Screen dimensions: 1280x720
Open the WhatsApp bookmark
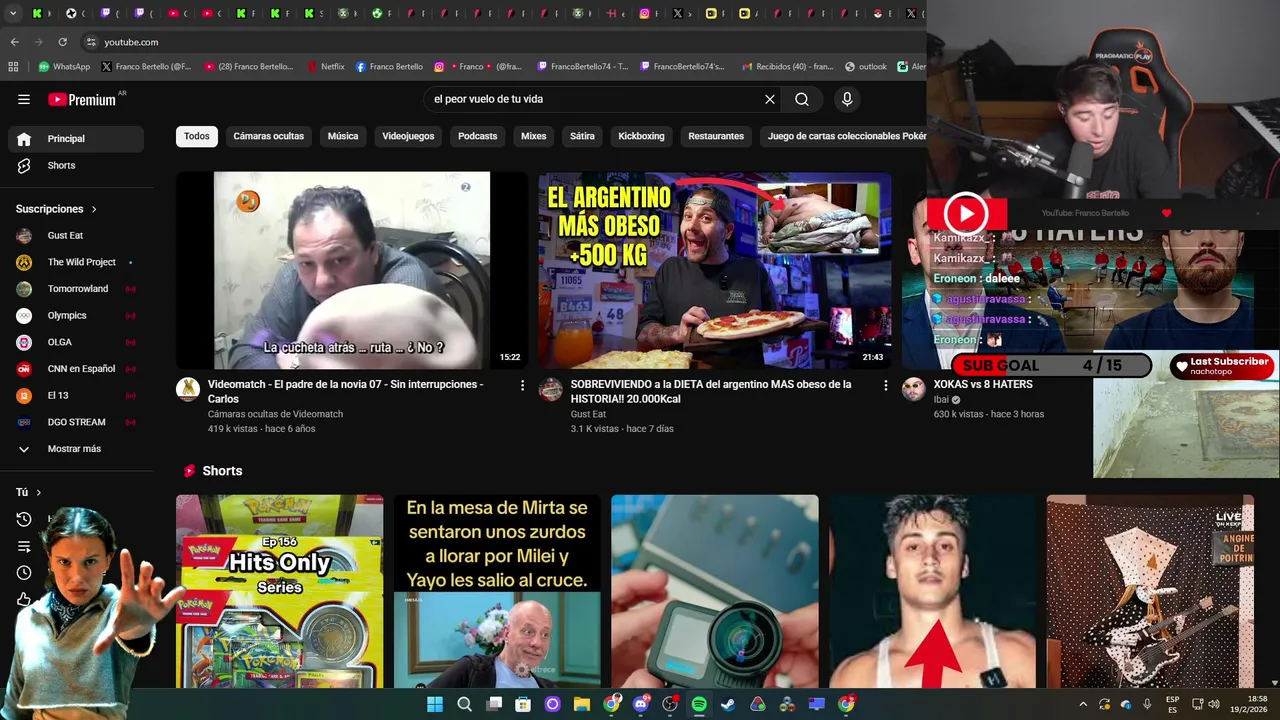pos(64,67)
